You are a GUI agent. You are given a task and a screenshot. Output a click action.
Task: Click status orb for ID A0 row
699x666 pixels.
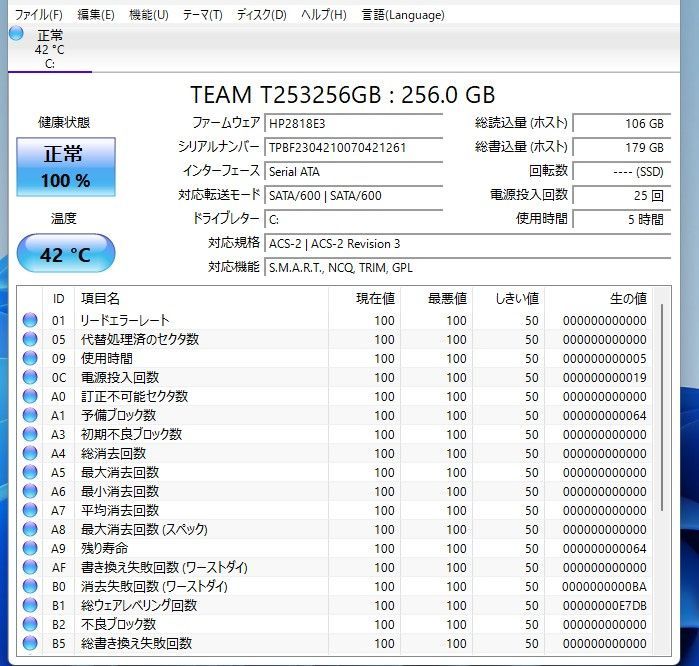pyautogui.click(x=30, y=396)
